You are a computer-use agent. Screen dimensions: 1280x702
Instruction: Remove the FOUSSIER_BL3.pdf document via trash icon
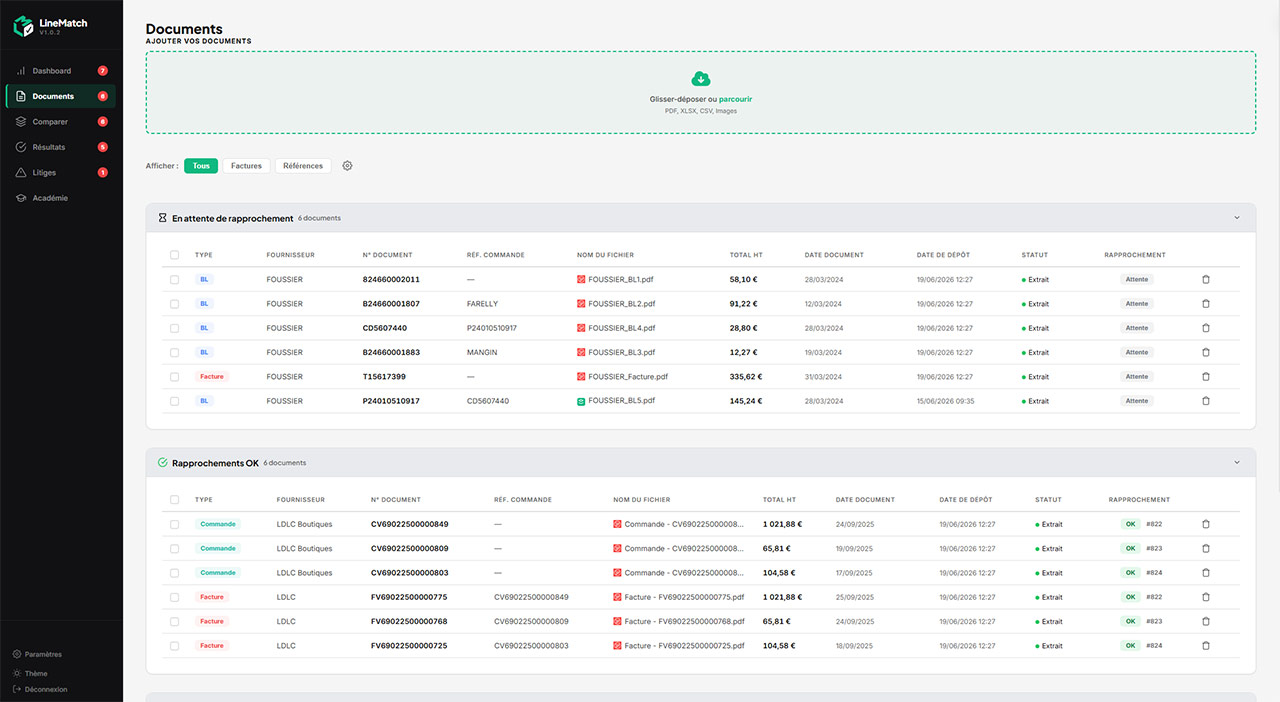point(1205,352)
